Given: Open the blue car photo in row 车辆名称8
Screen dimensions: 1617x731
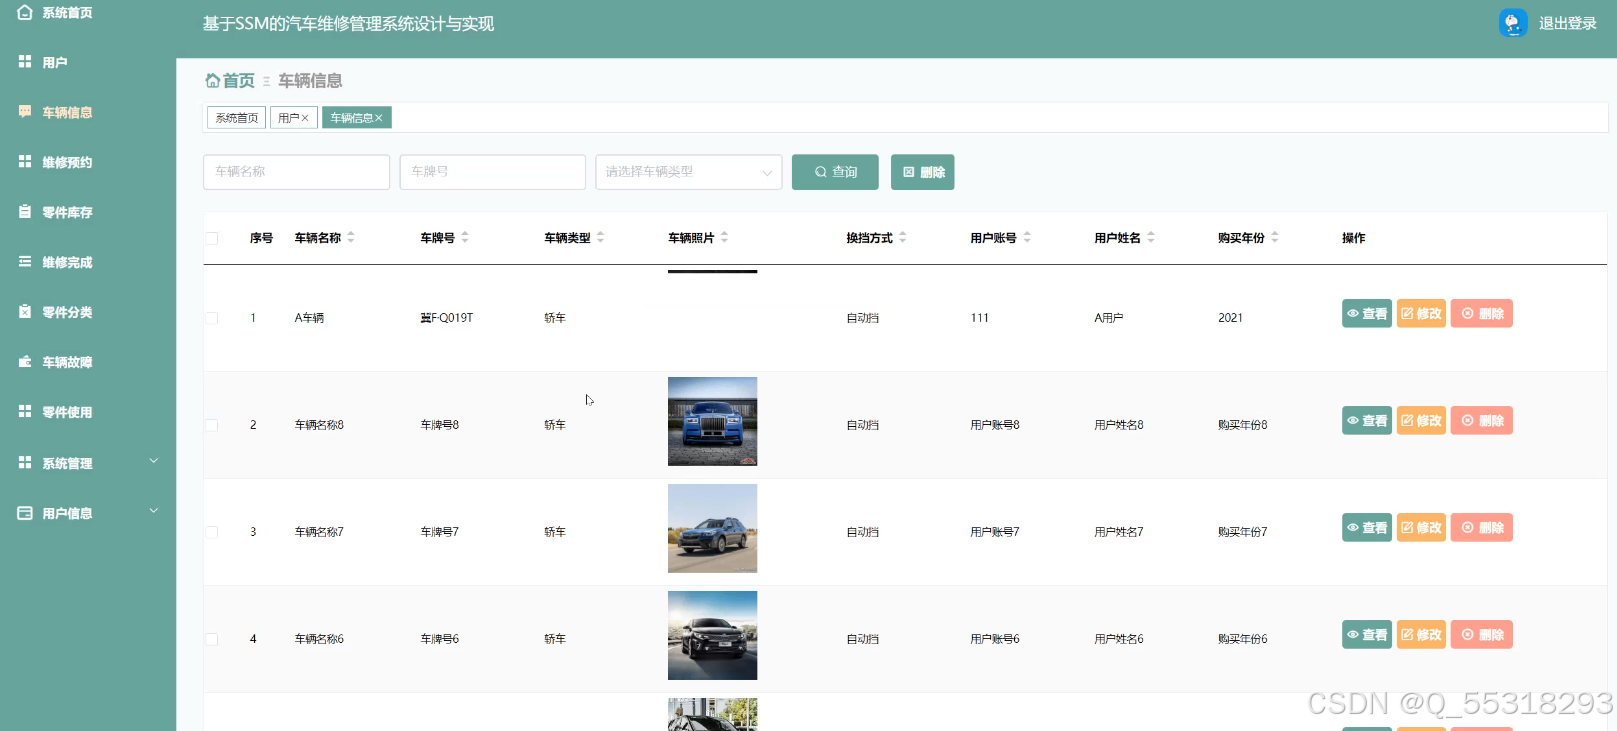Looking at the screenshot, I should coord(712,421).
